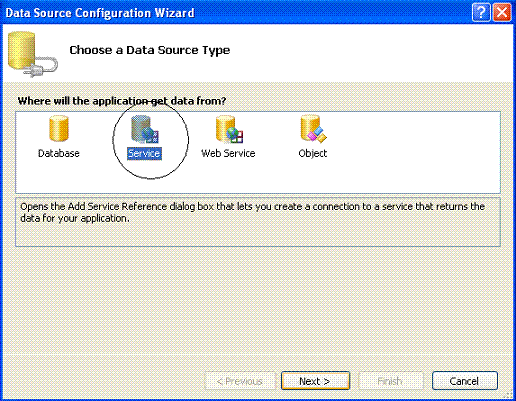Viewport: 516px width, 401px height.
Task: Click the disabled < Previous button
Action: pyautogui.click(x=240, y=381)
